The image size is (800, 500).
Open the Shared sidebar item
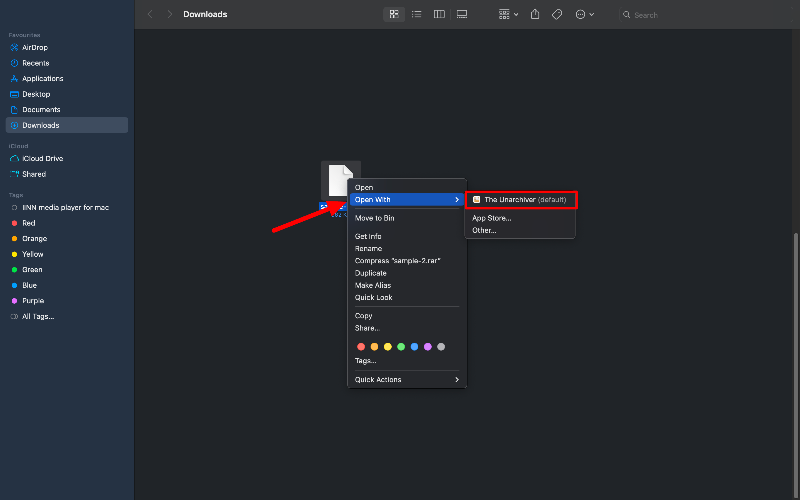point(67,174)
